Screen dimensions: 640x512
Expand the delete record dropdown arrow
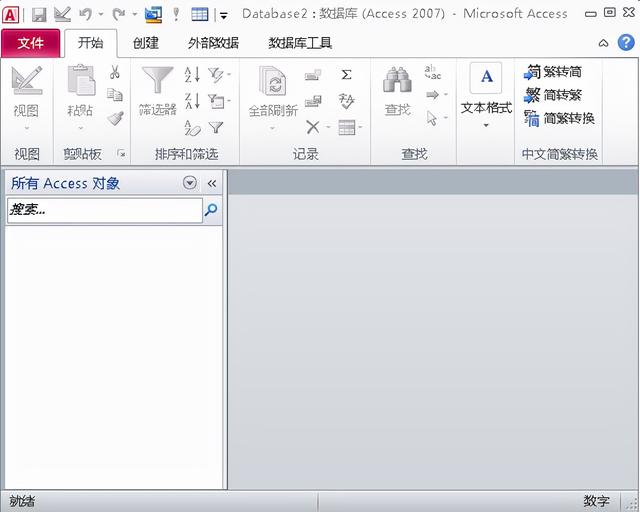328,127
